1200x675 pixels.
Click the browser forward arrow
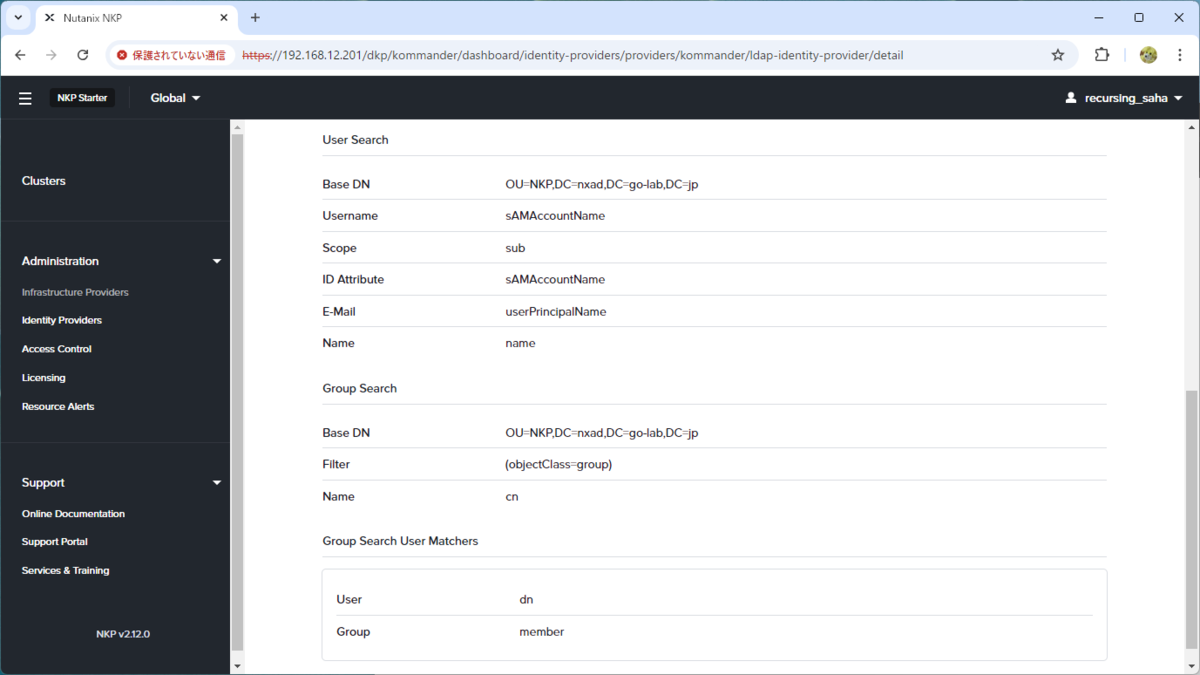[x=51, y=55]
